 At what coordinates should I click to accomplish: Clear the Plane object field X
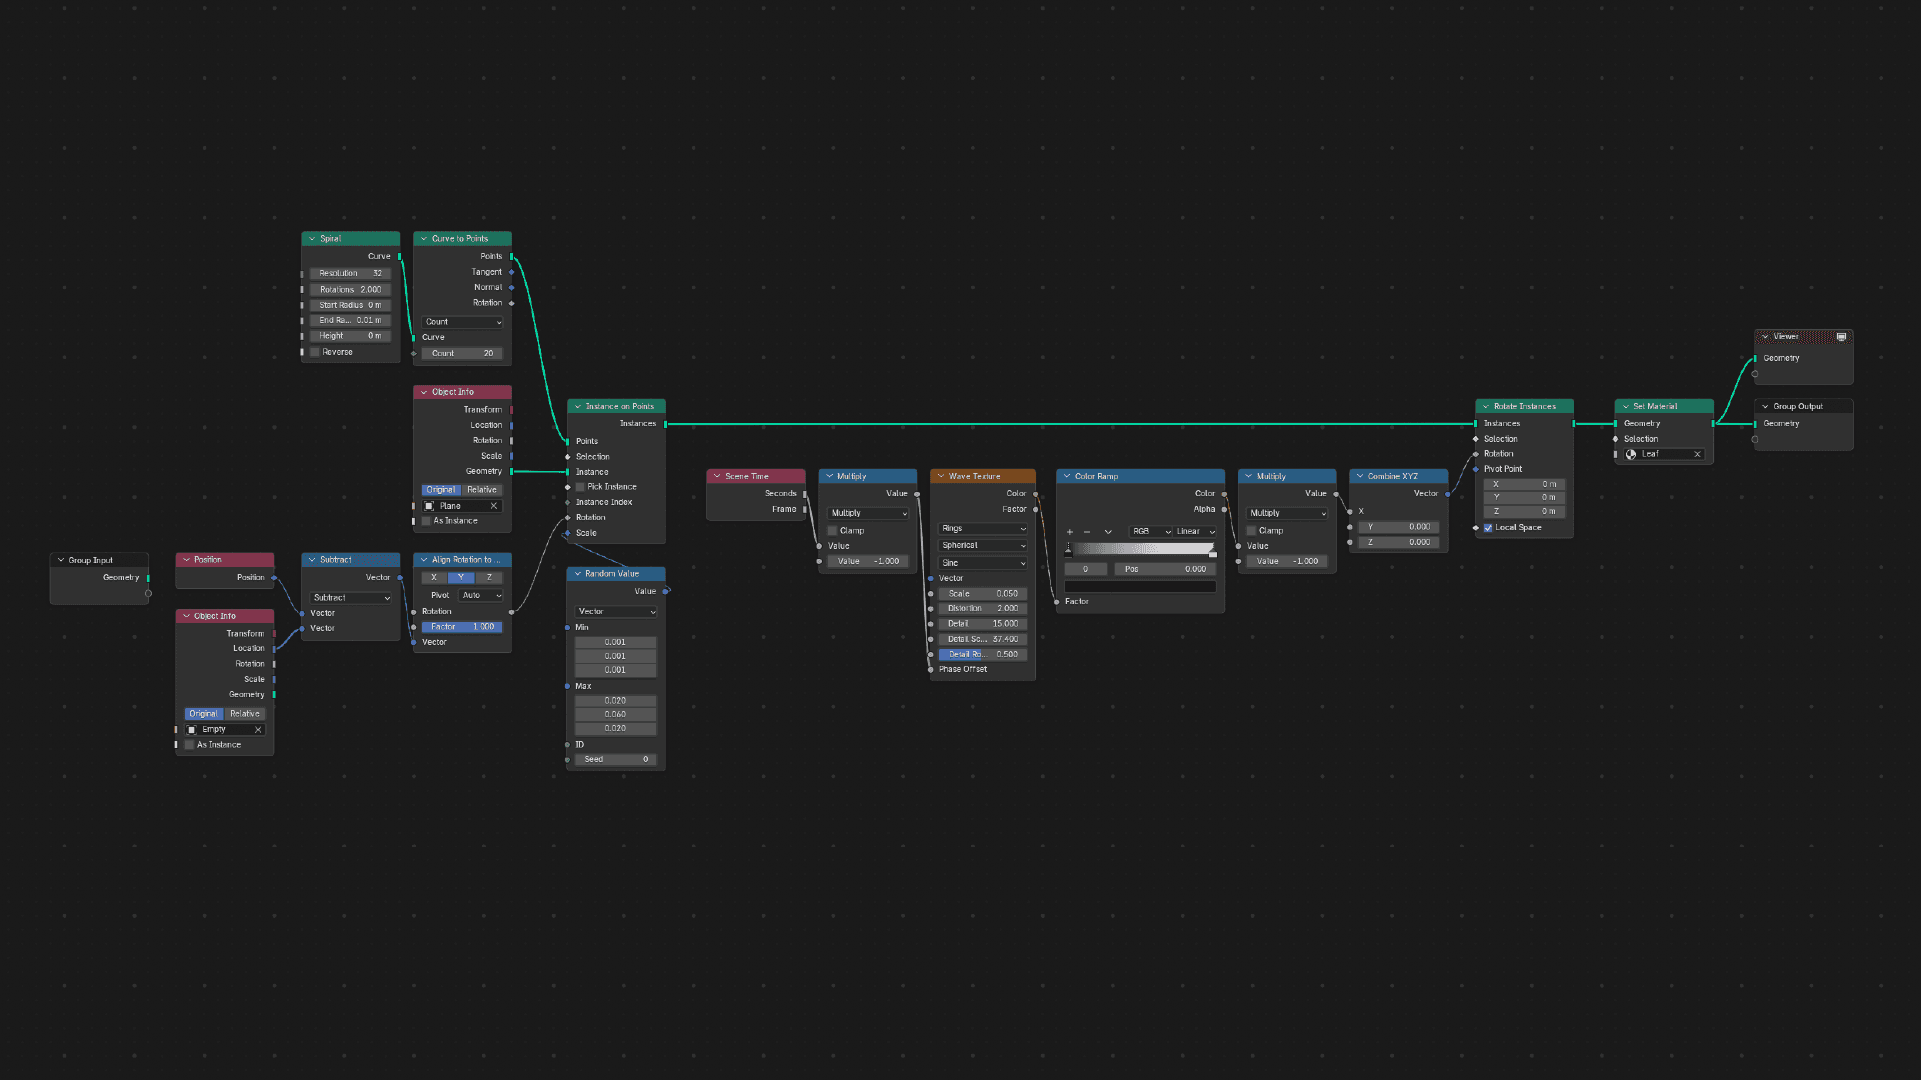493,506
